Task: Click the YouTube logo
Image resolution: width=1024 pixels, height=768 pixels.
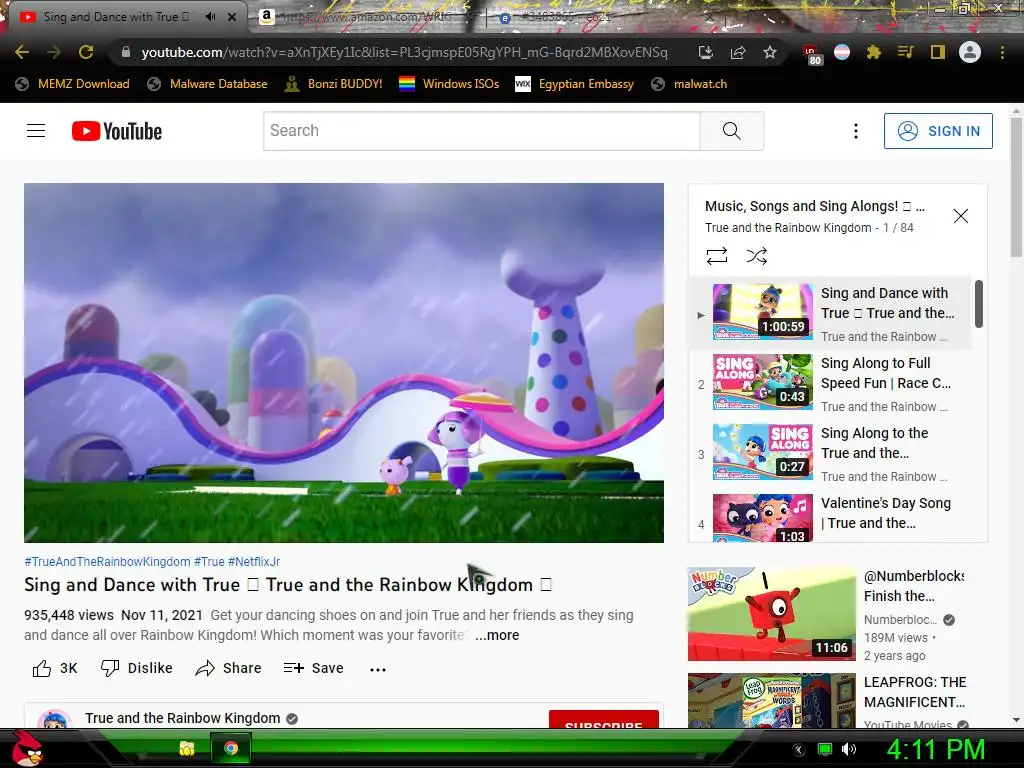Action: click(117, 131)
